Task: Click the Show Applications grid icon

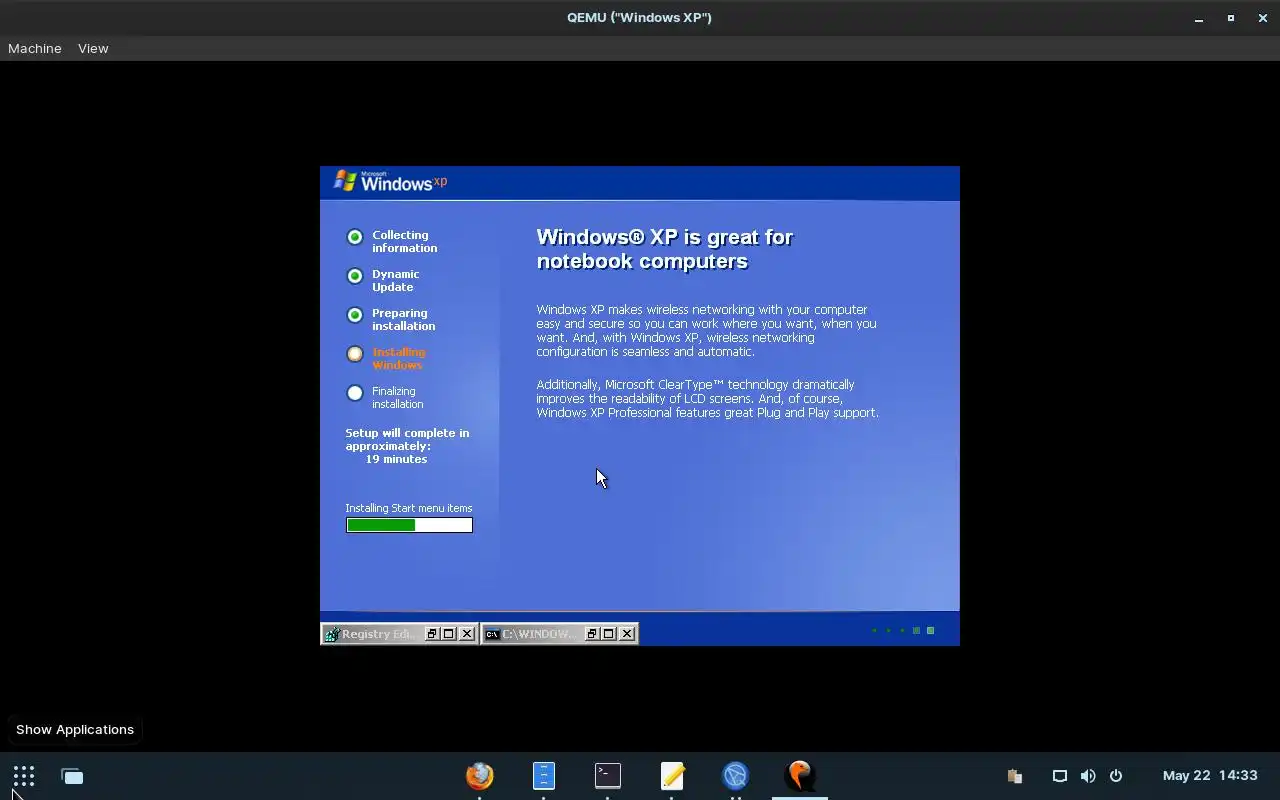Action: pyautogui.click(x=24, y=776)
